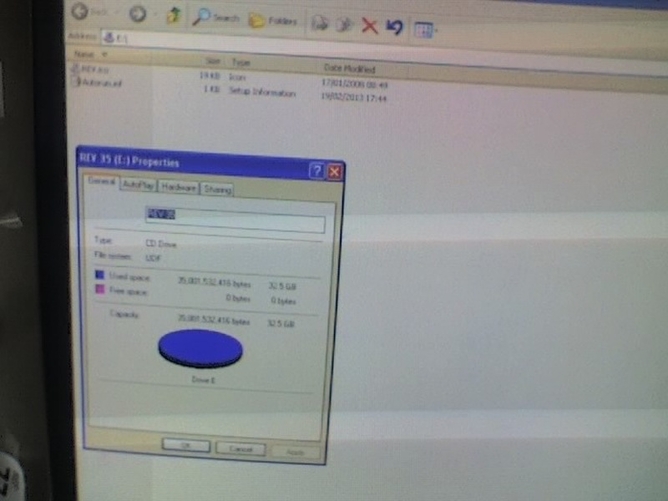Click the Copy To toolbar icon
The image size is (668, 501).
(344, 24)
